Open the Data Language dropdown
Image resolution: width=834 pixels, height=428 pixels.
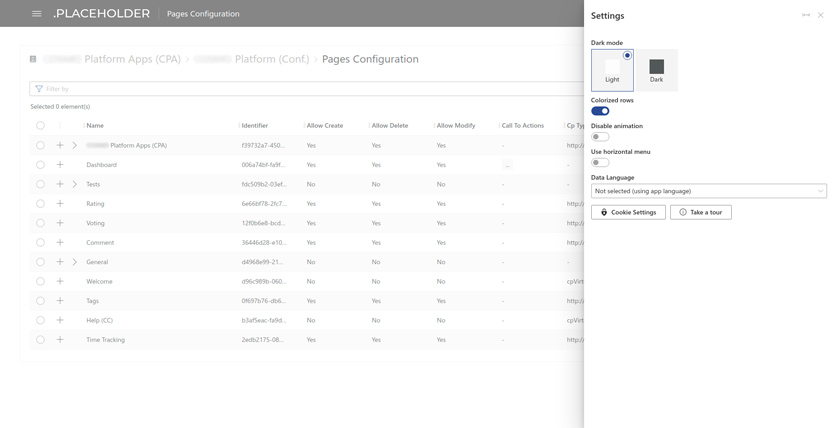coord(708,191)
